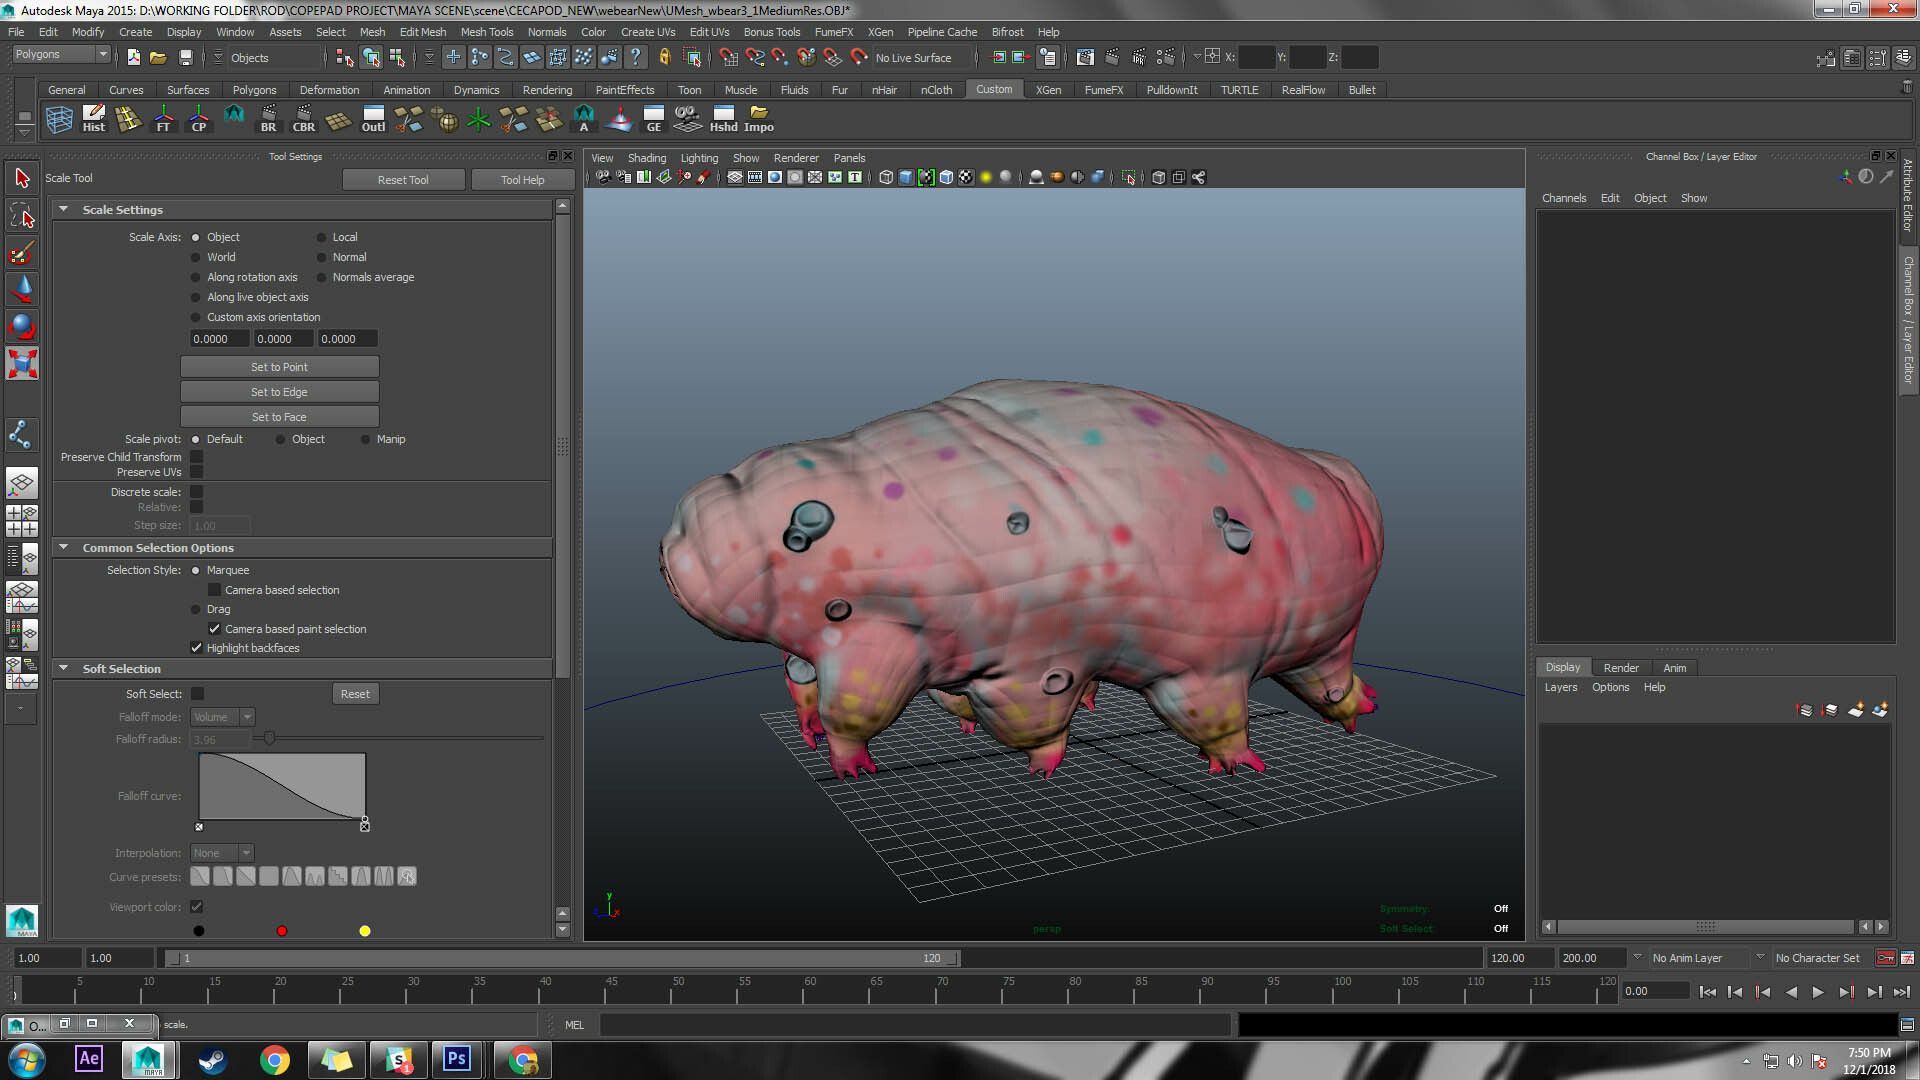
Task: Open the snap to grid toolbar icon
Action: [453, 57]
